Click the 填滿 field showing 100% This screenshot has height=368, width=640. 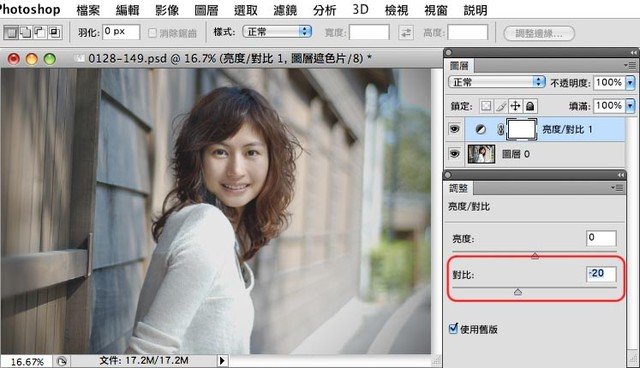[x=609, y=106]
